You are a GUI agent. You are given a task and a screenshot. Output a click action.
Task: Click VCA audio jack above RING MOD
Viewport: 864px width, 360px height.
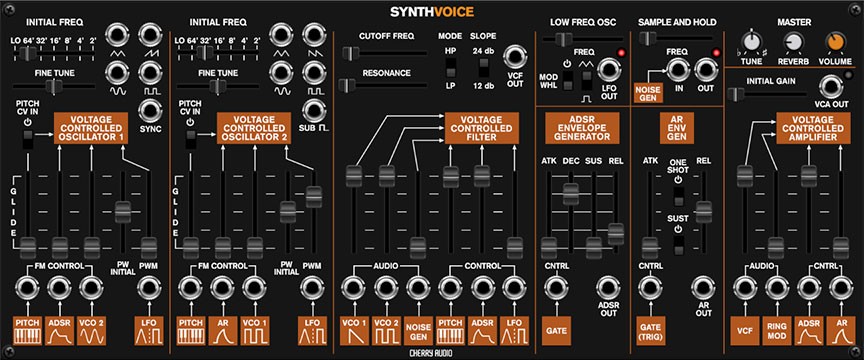click(776, 287)
